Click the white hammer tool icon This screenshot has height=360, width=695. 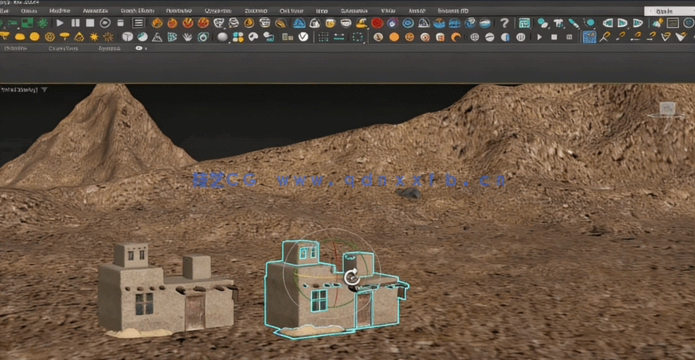(558, 23)
